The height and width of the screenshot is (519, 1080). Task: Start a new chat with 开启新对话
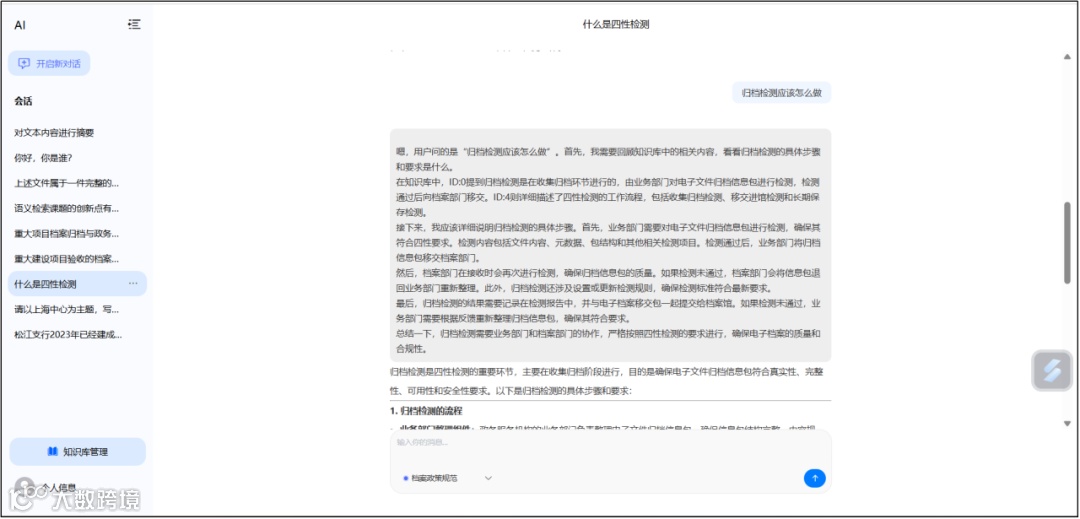pos(49,63)
